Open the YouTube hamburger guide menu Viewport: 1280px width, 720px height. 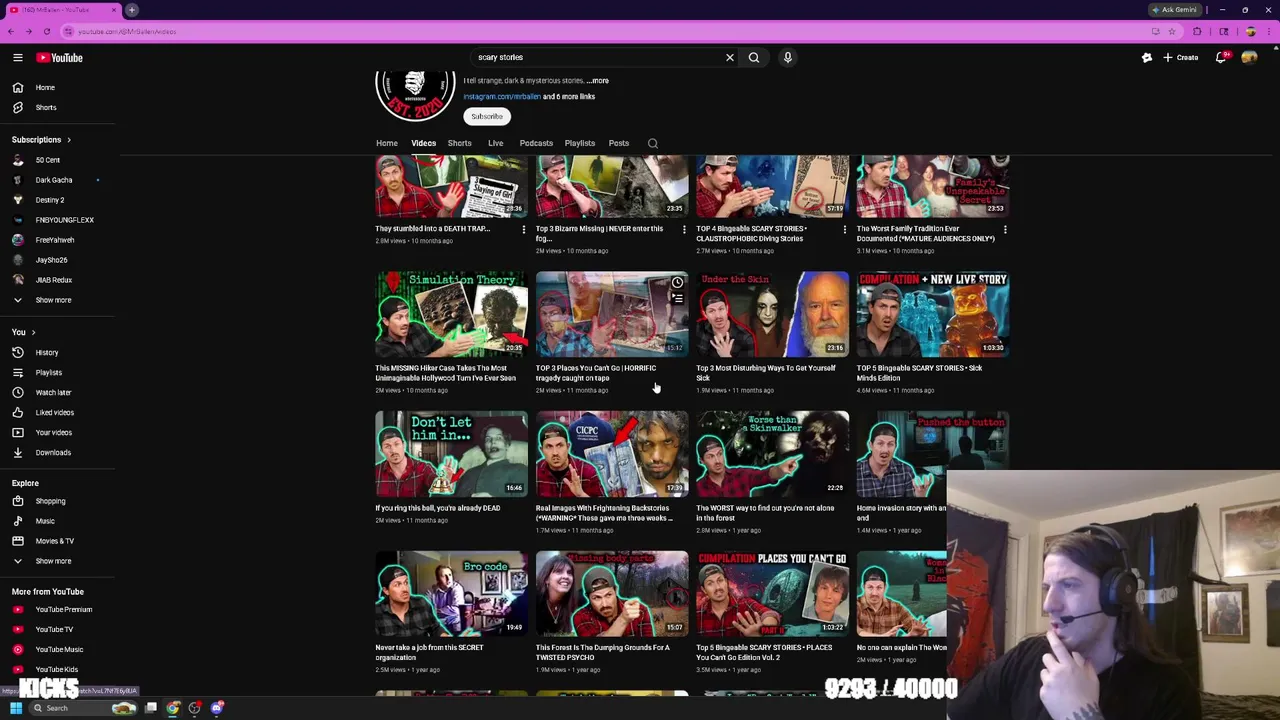tap(17, 58)
